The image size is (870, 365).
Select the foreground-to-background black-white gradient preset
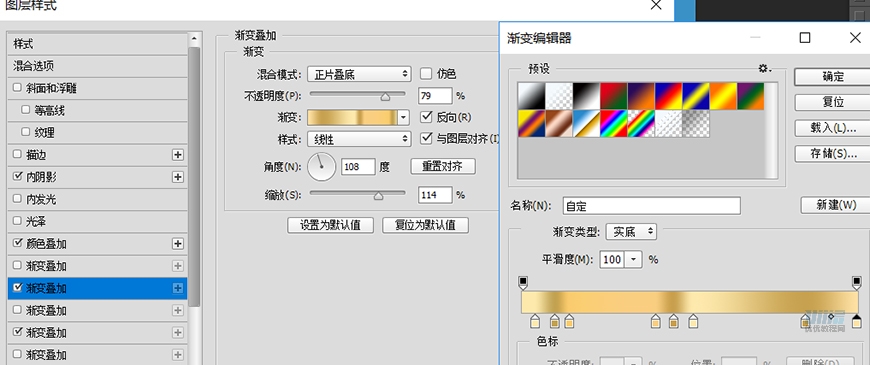(531, 97)
